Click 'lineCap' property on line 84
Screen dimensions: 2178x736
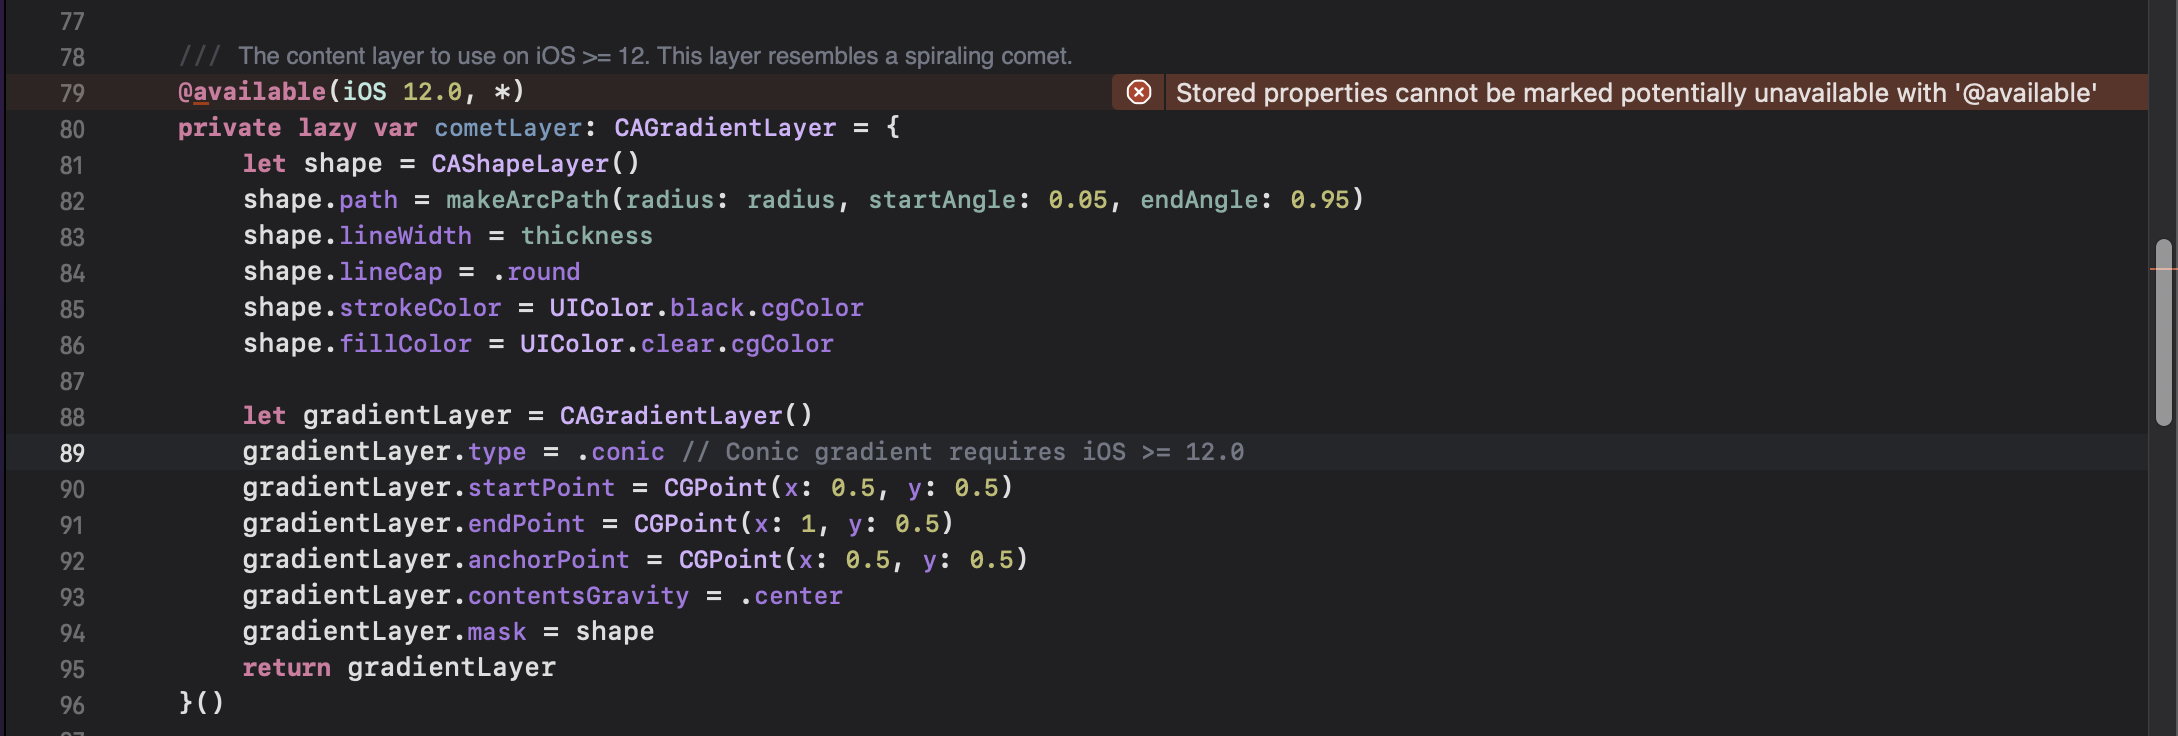point(390,272)
